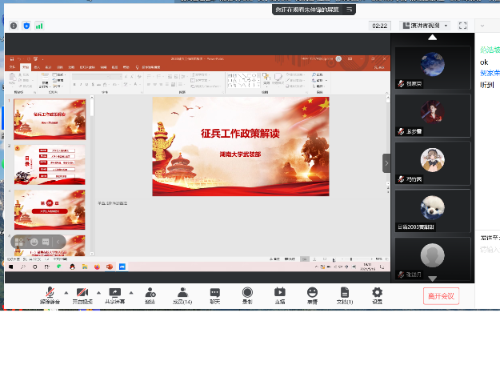Image resolution: width=500 pixels, height=369 pixels.
Task: Expand video options arrow beside camera
Action: (99, 293)
